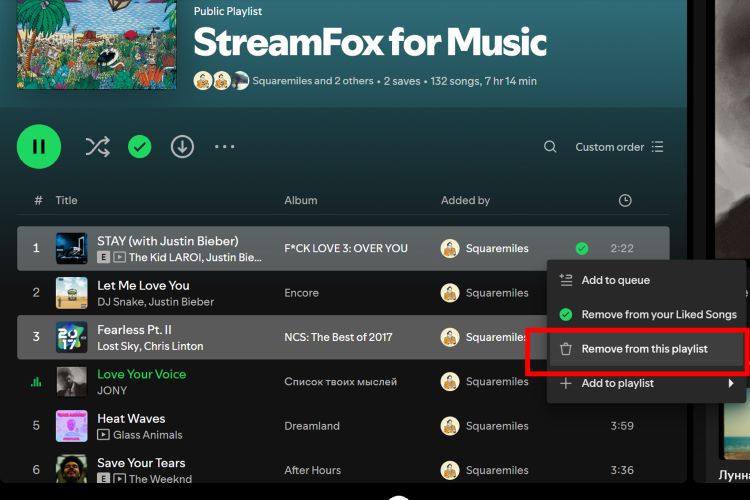The width and height of the screenshot is (750, 500).
Task: Choose Remove from this playlist
Action: click(646, 349)
